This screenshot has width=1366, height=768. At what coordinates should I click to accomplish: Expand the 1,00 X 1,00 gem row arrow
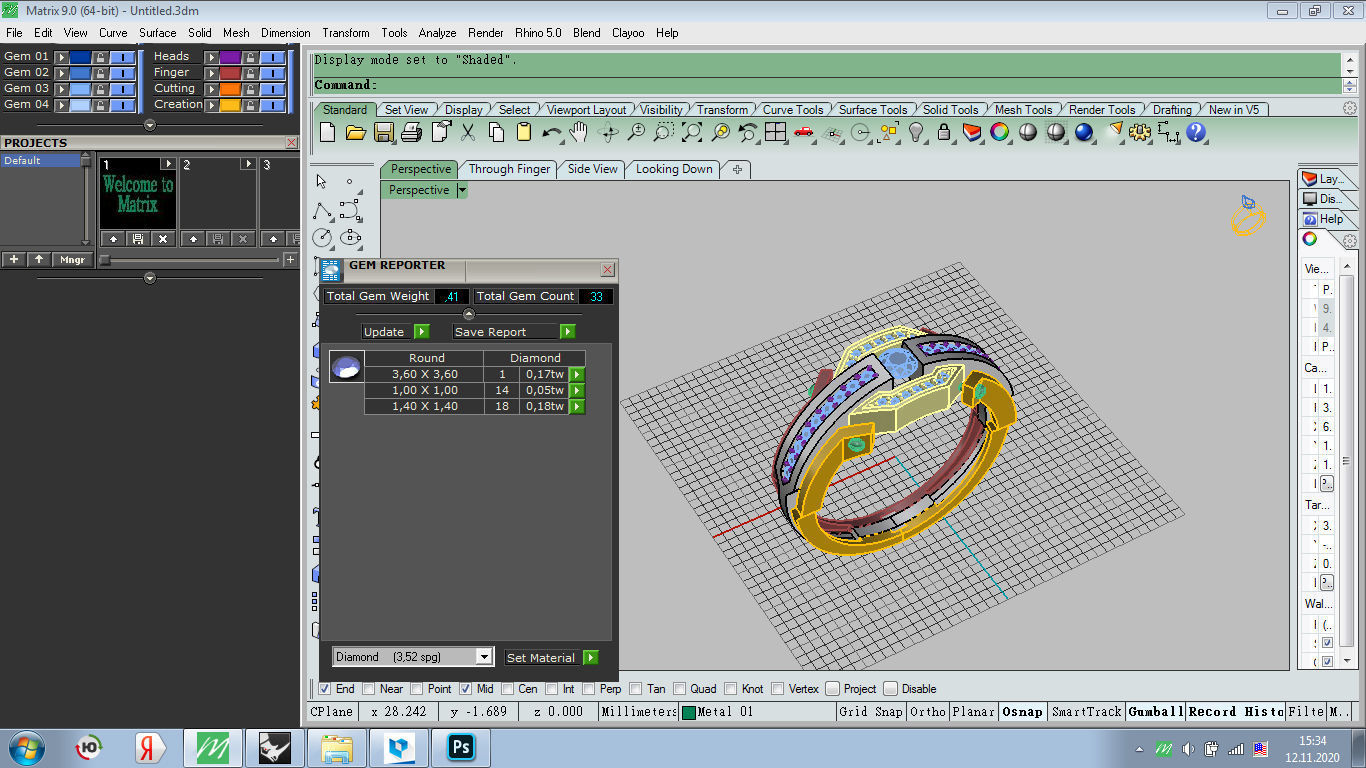(x=577, y=390)
